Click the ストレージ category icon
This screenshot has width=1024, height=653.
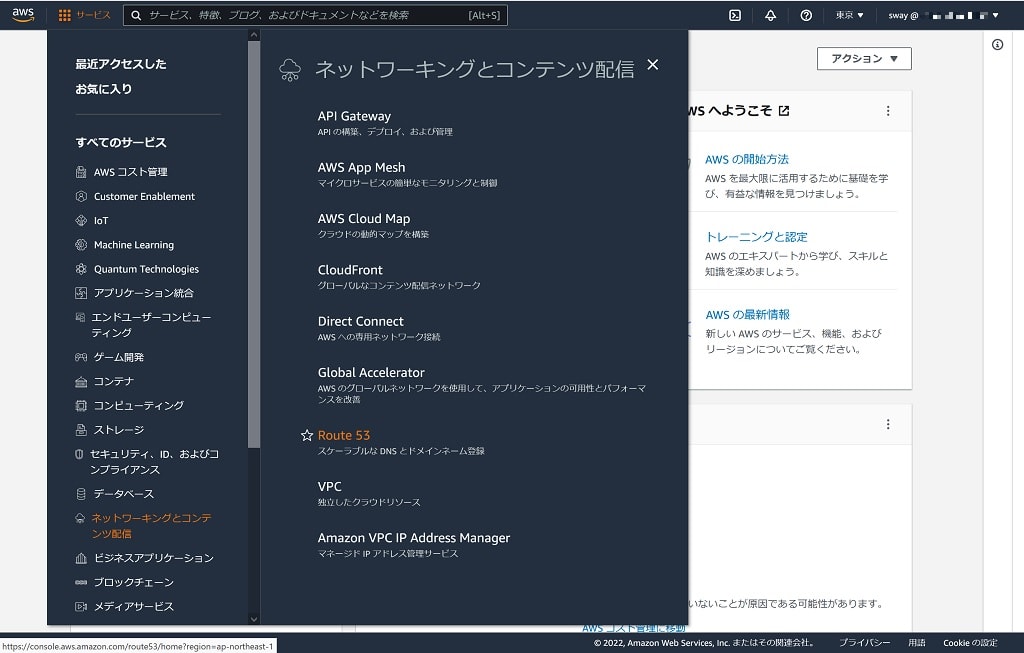coord(81,430)
